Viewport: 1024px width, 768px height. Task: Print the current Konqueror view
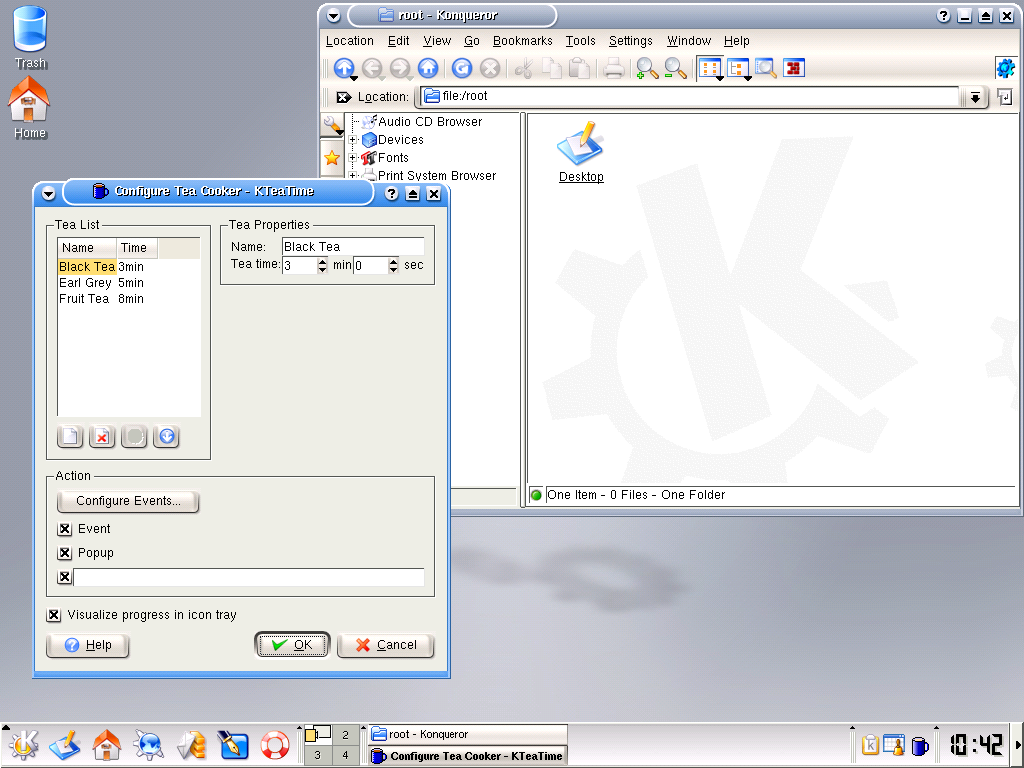[x=613, y=68]
